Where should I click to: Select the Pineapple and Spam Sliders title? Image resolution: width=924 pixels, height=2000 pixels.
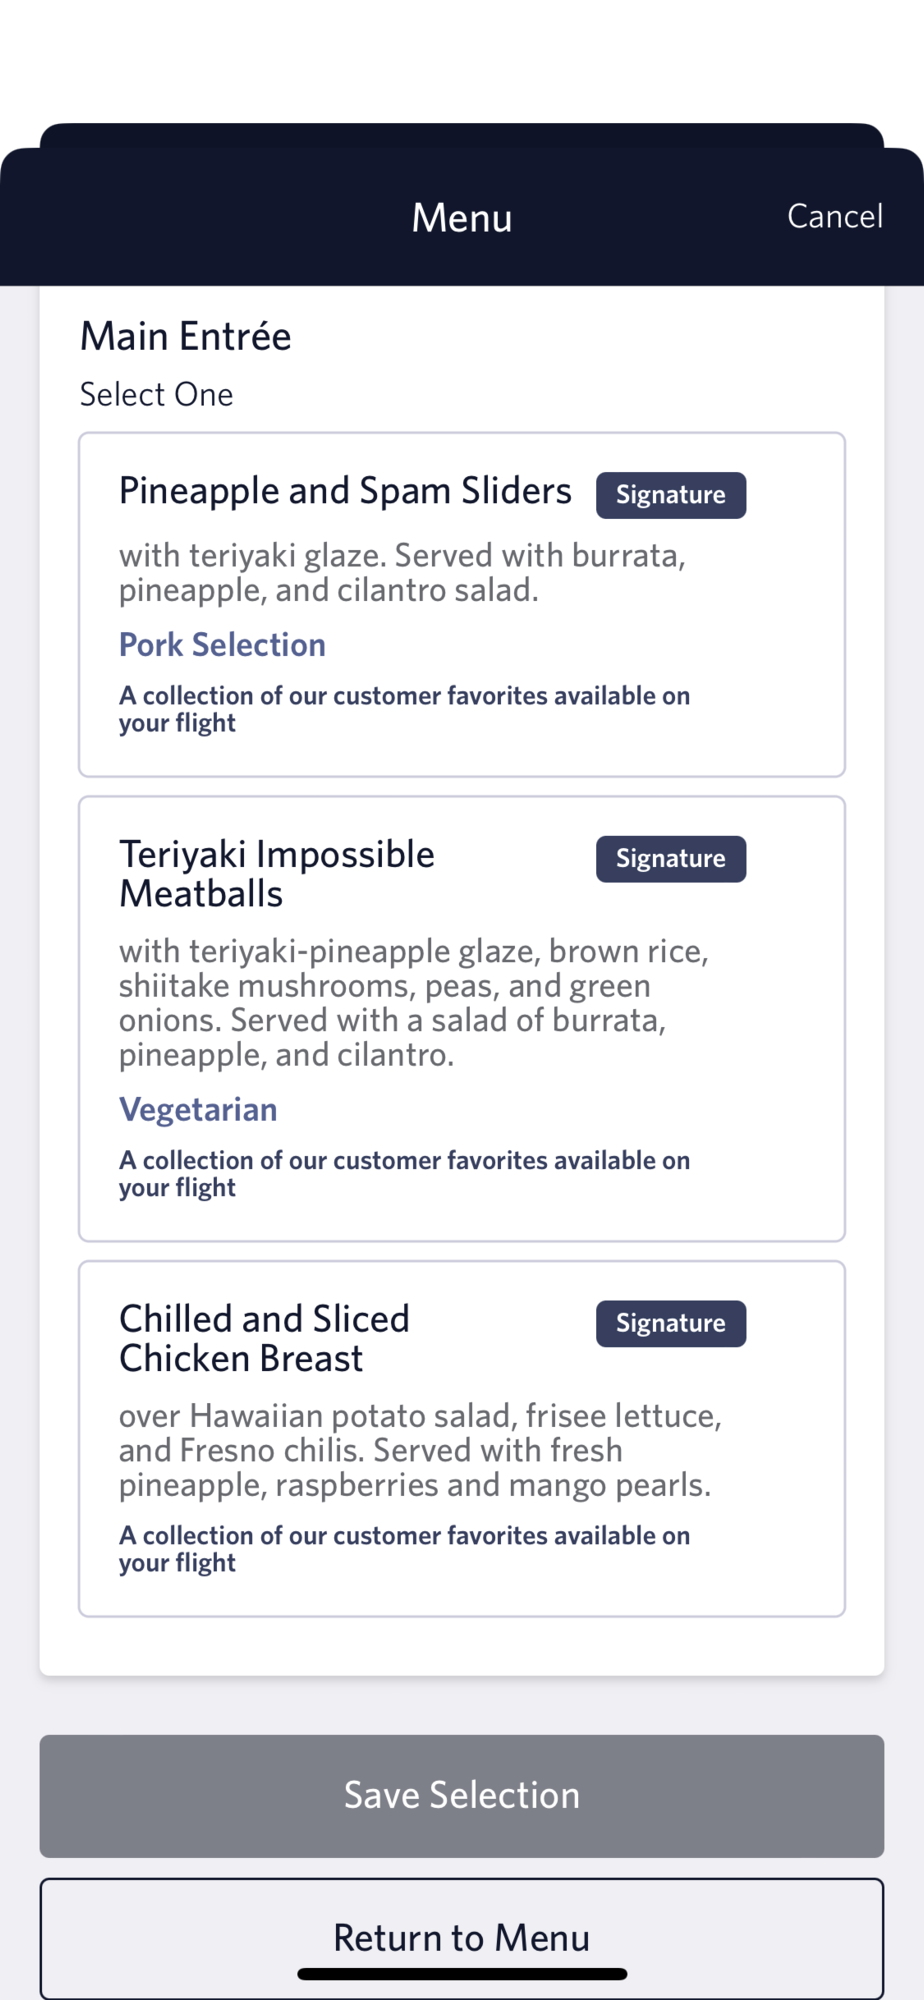(x=345, y=491)
